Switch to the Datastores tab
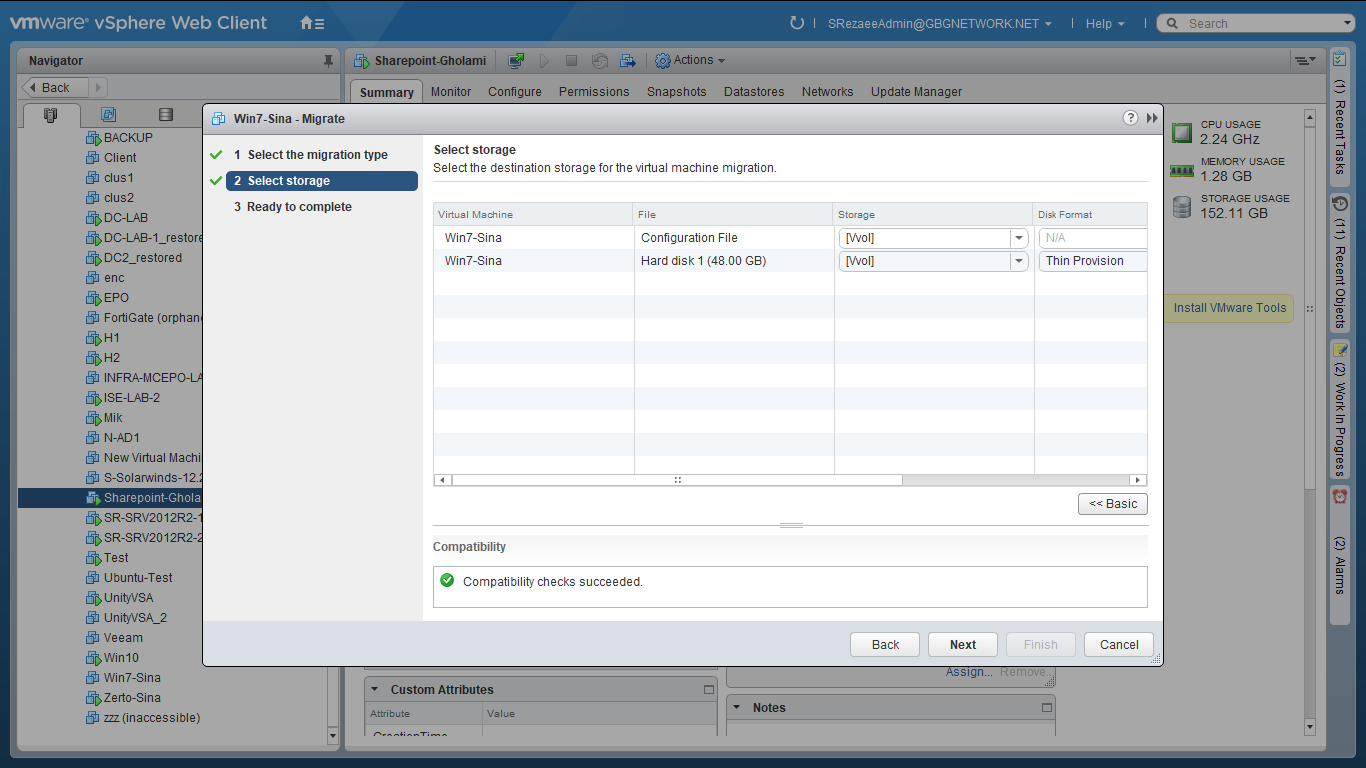1366x768 pixels. tap(754, 92)
